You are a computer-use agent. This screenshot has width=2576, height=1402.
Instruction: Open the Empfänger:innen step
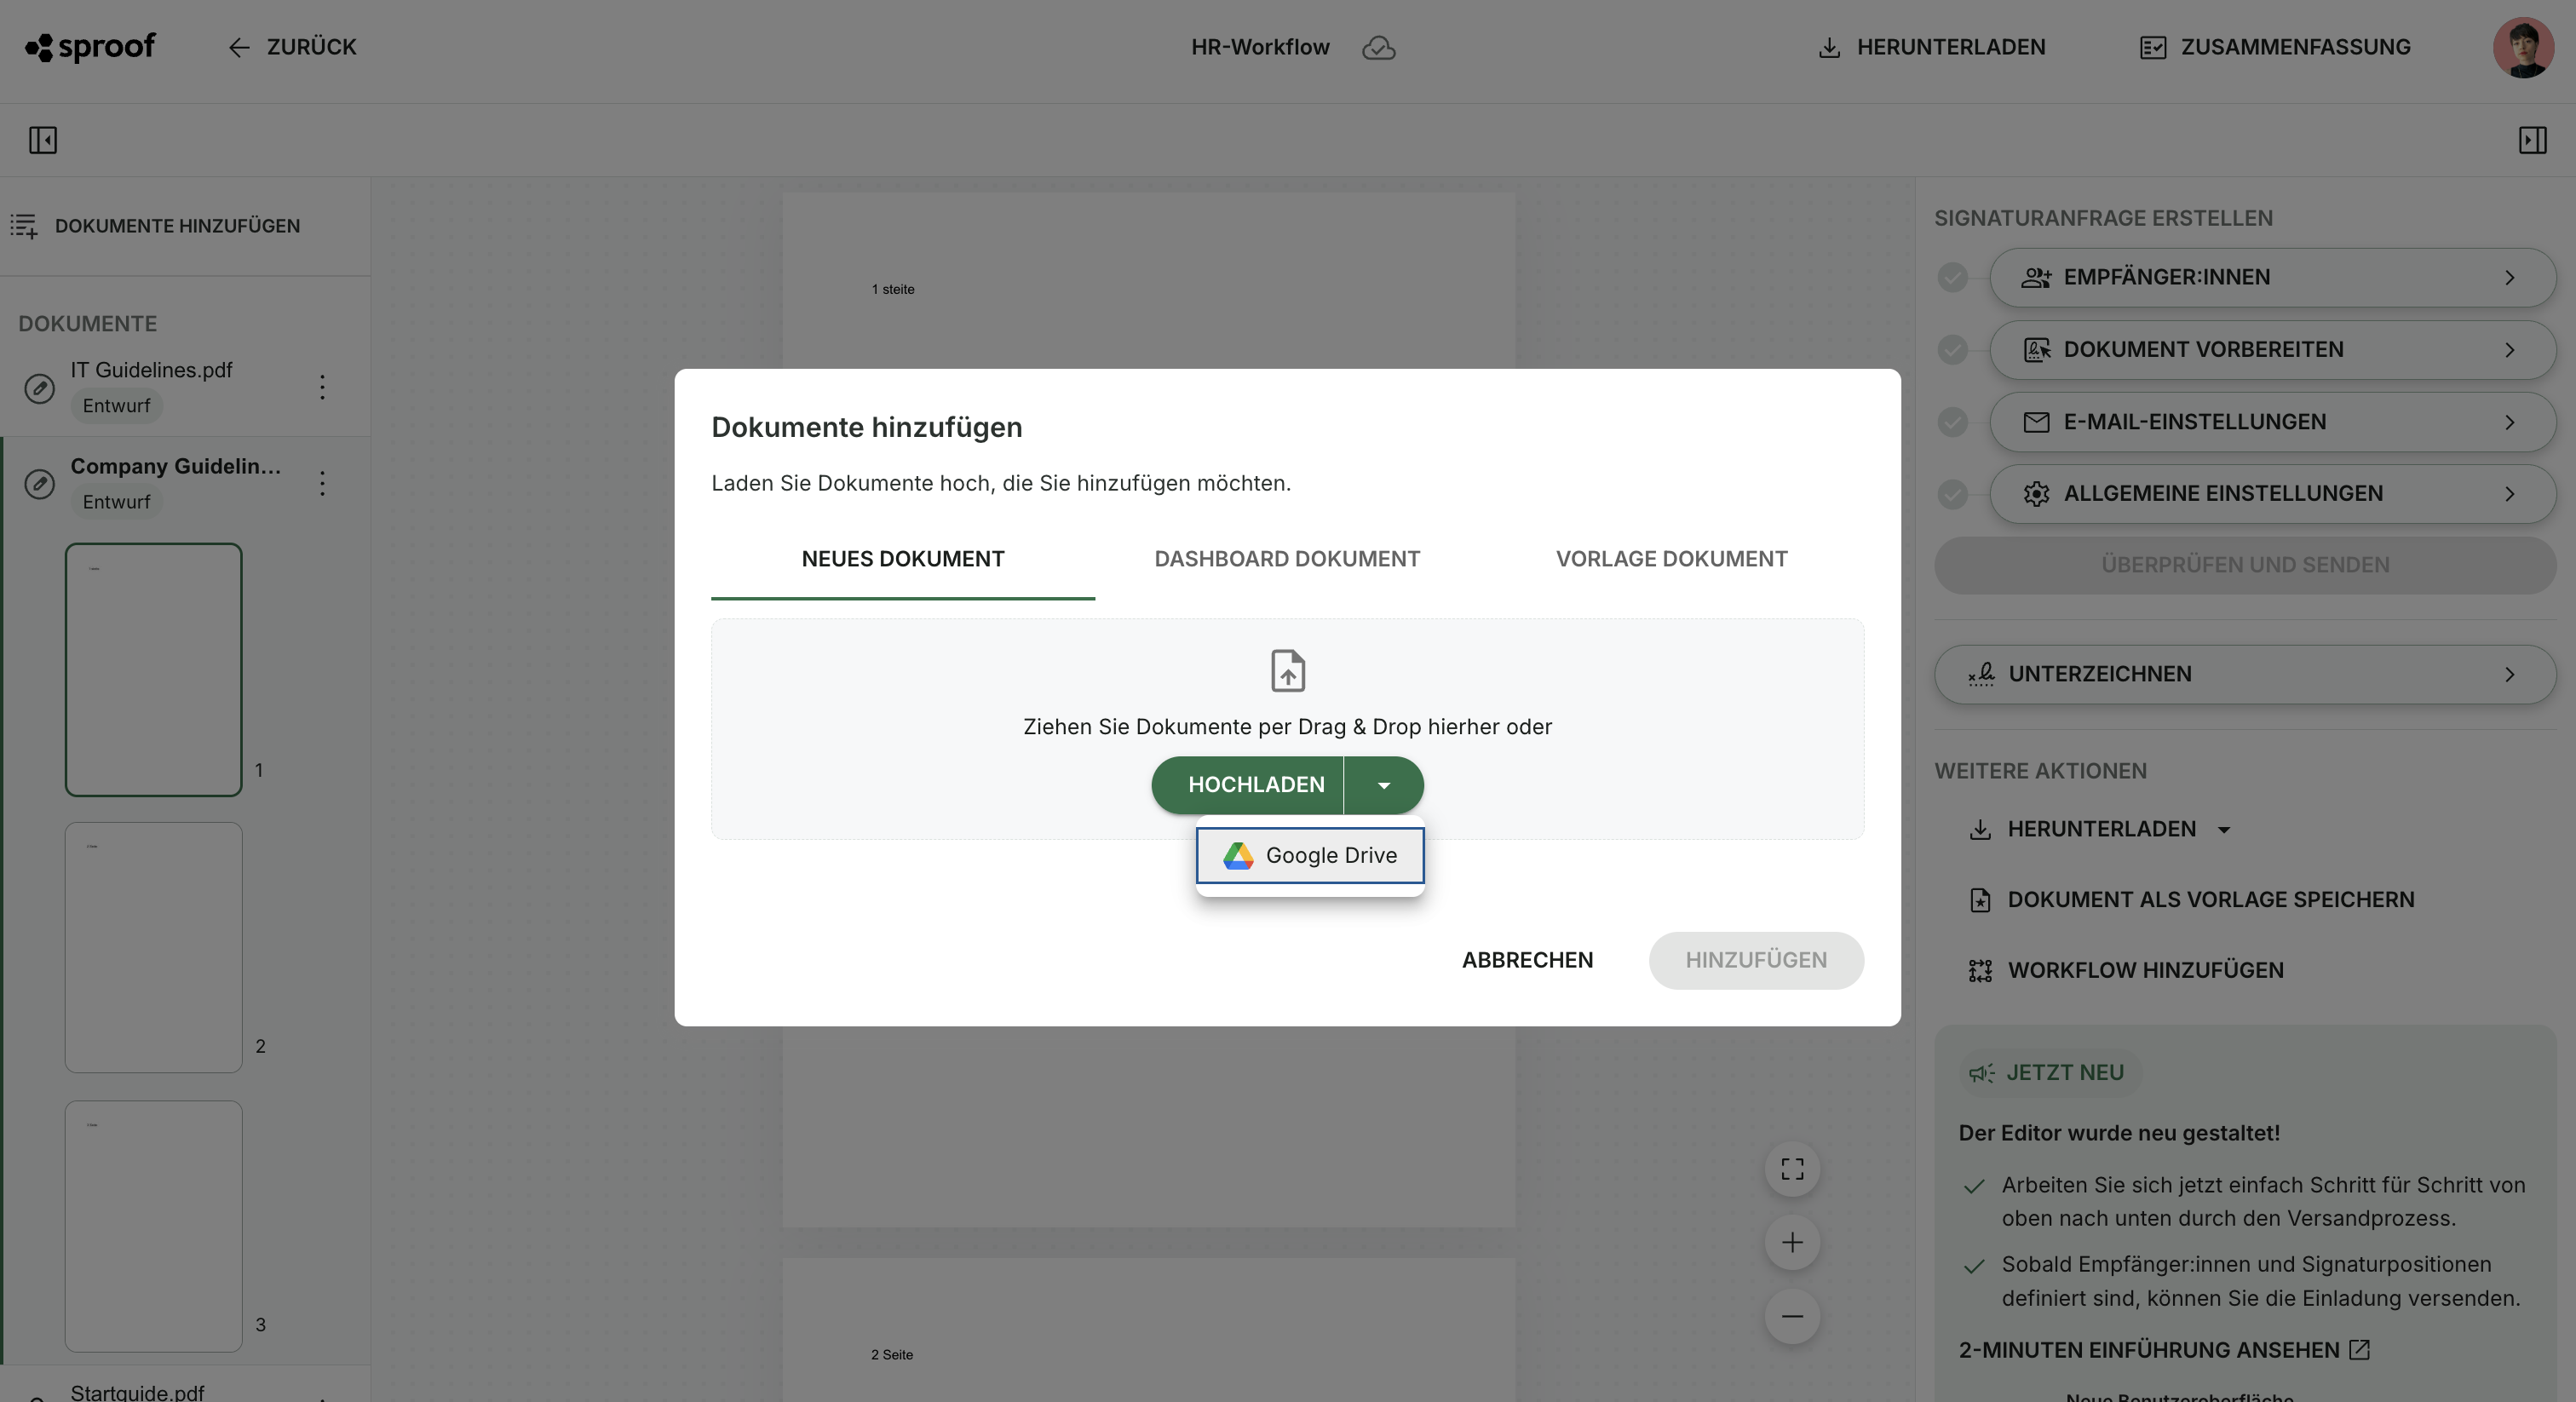[x=2272, y=277]
